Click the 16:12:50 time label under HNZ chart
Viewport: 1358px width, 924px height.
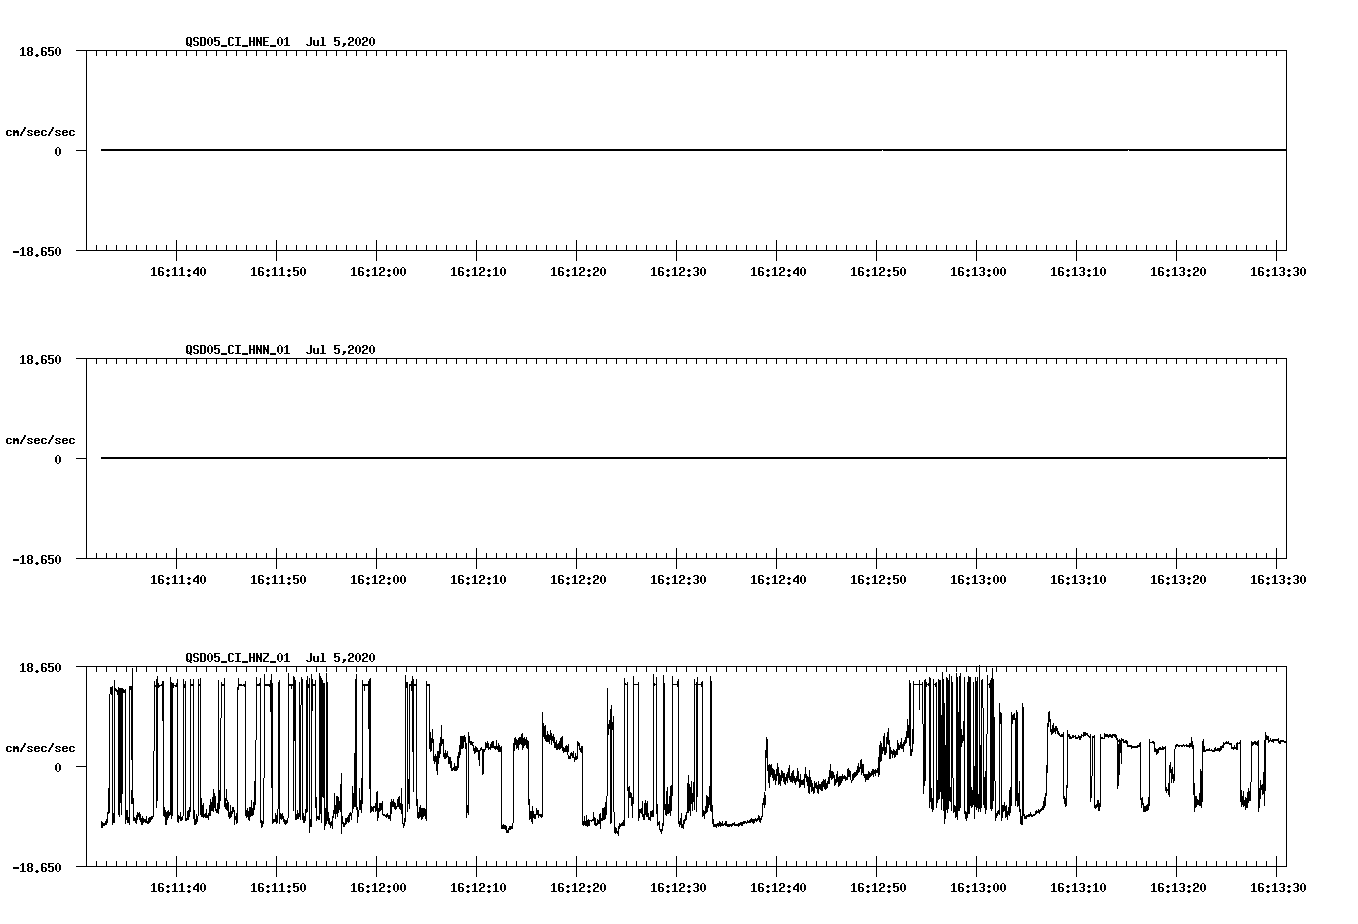(x=878, y=888)
